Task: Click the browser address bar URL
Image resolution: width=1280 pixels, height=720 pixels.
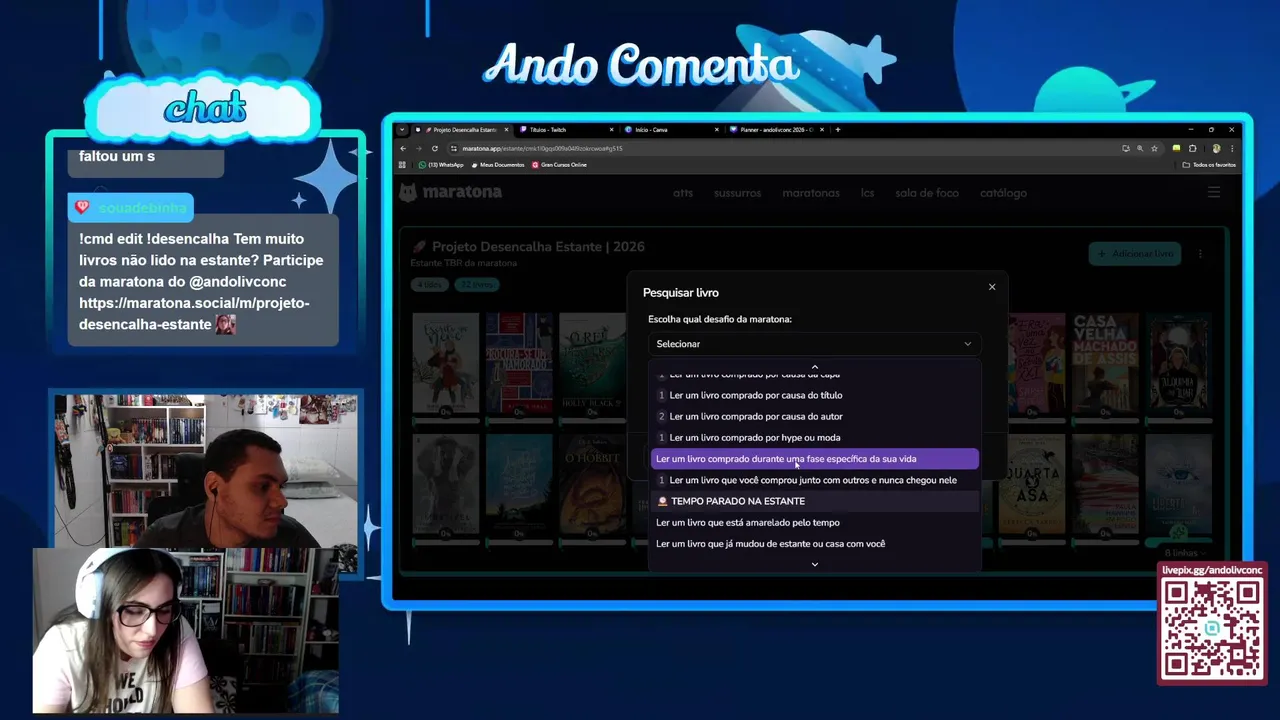Action: click(542, 148)
